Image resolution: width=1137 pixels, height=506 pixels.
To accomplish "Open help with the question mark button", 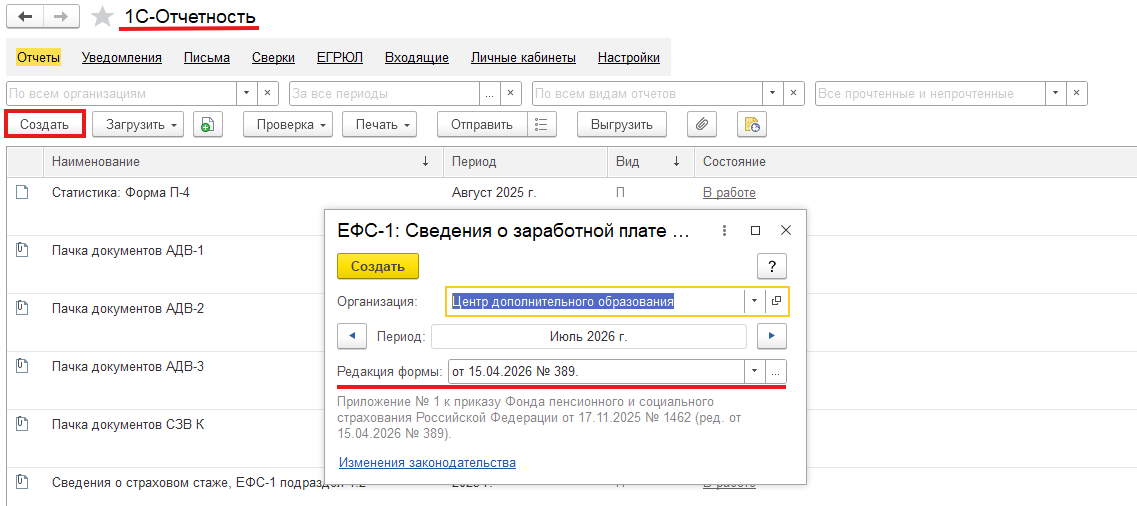I will click(772, 266).
